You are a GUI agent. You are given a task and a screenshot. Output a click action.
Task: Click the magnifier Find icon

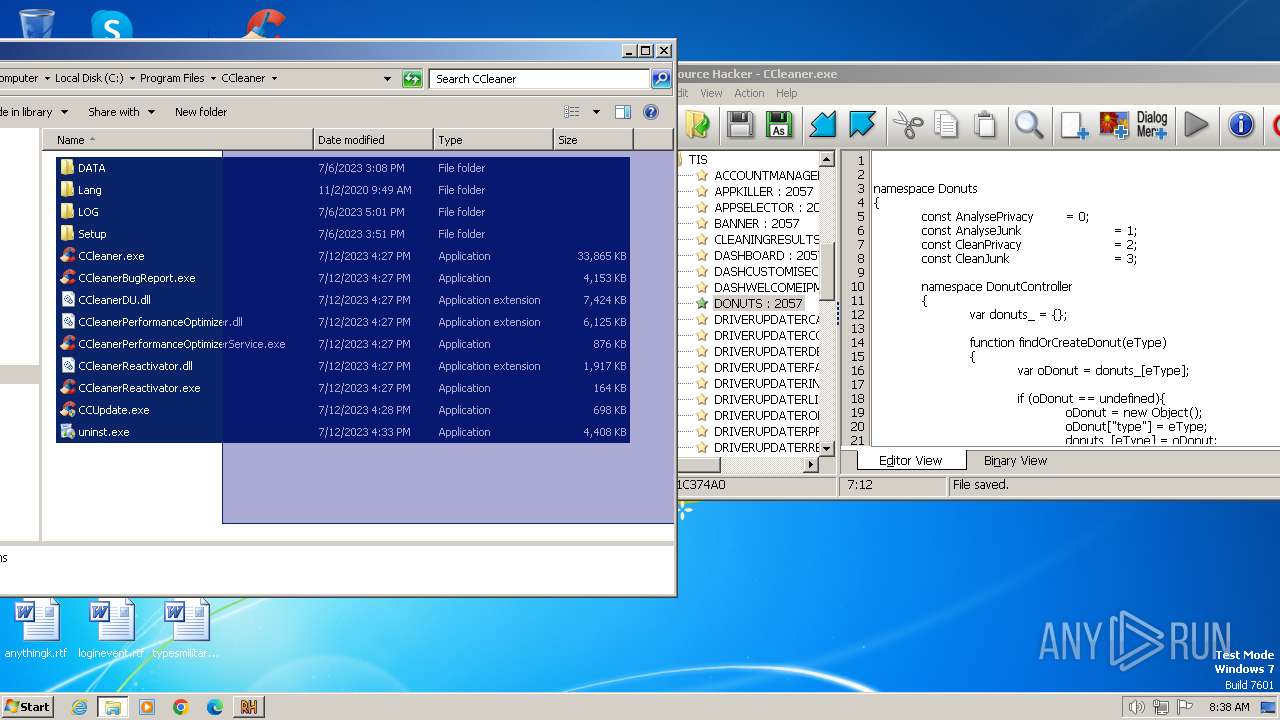(1029, 124)
